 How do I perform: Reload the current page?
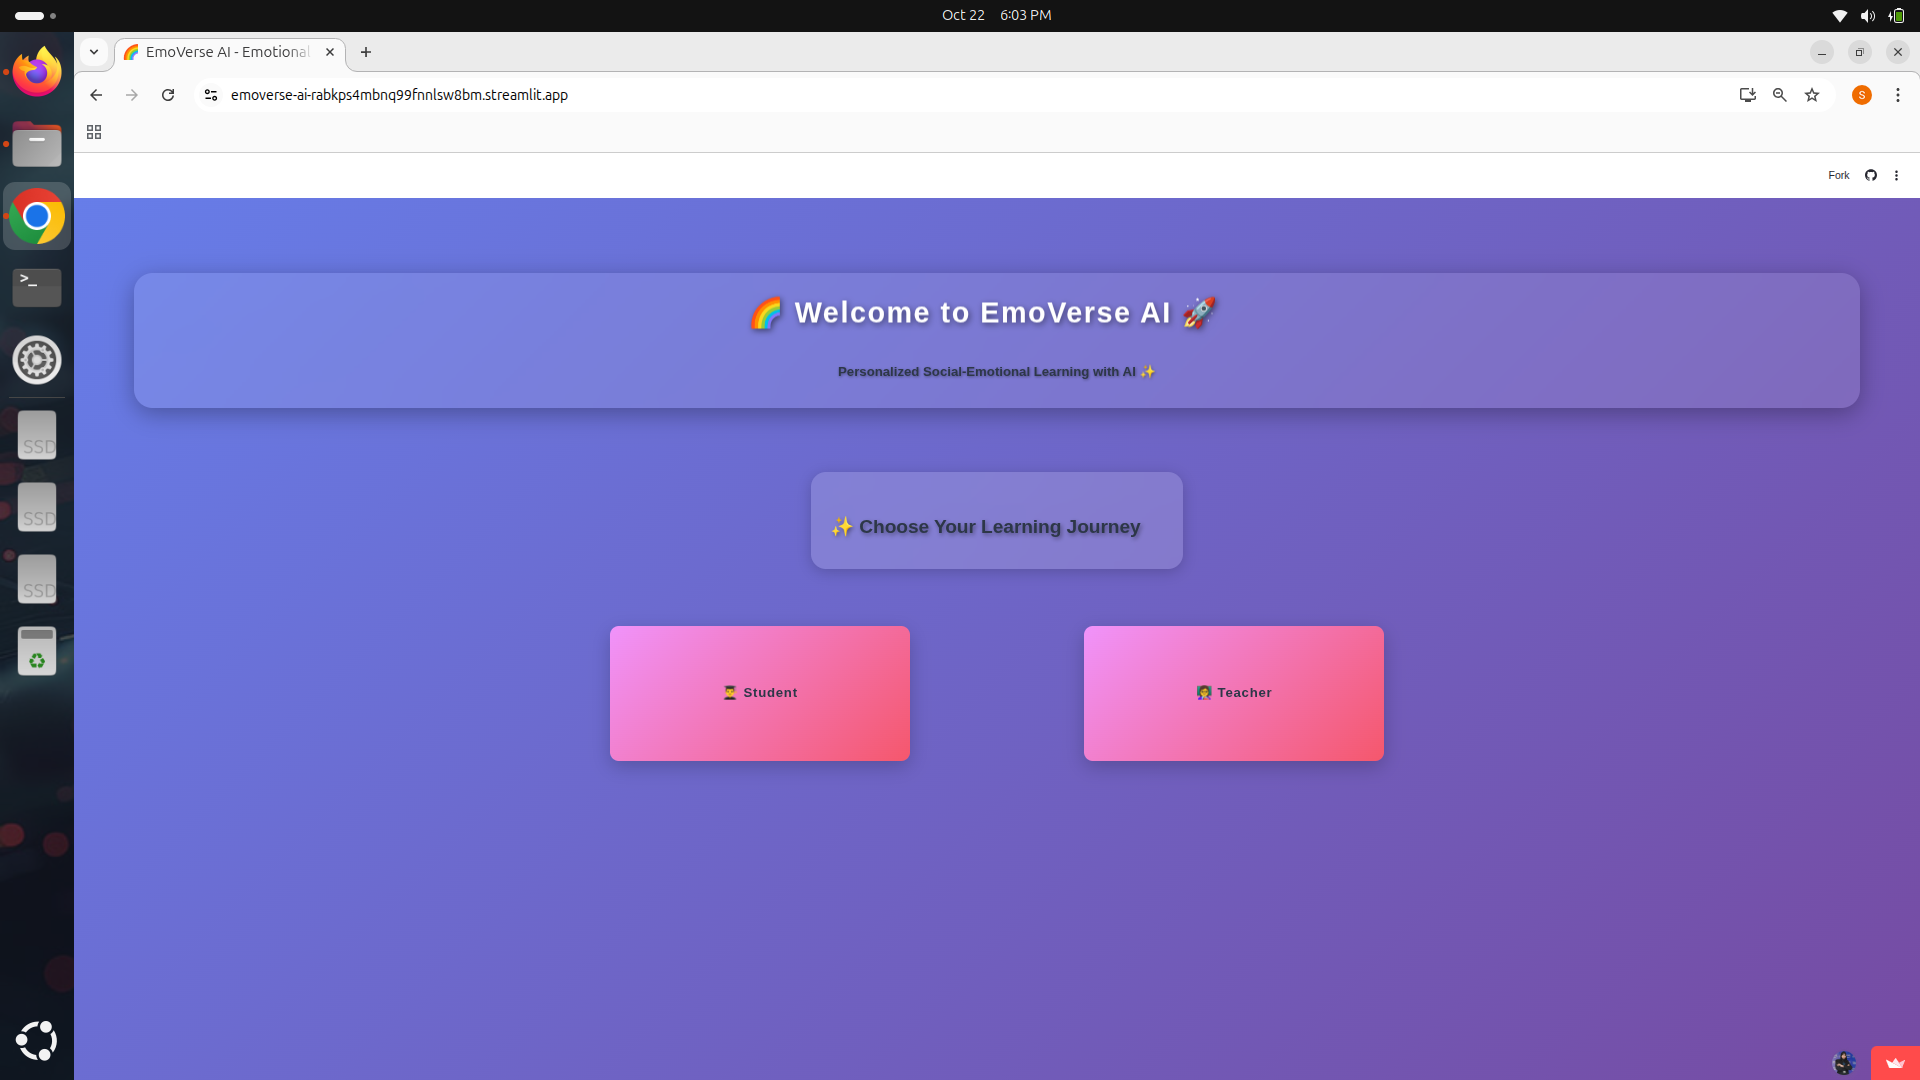(x=168, y=95)
